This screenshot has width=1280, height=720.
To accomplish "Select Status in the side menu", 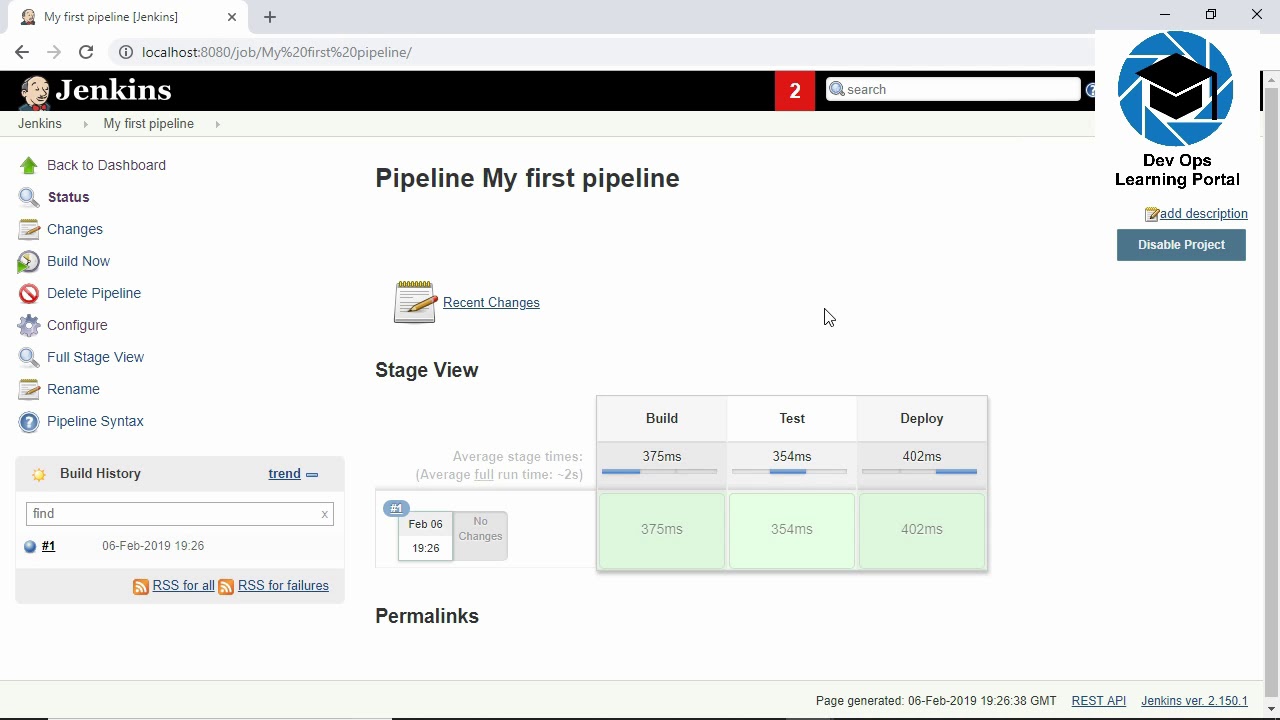I will click(68, 197).
